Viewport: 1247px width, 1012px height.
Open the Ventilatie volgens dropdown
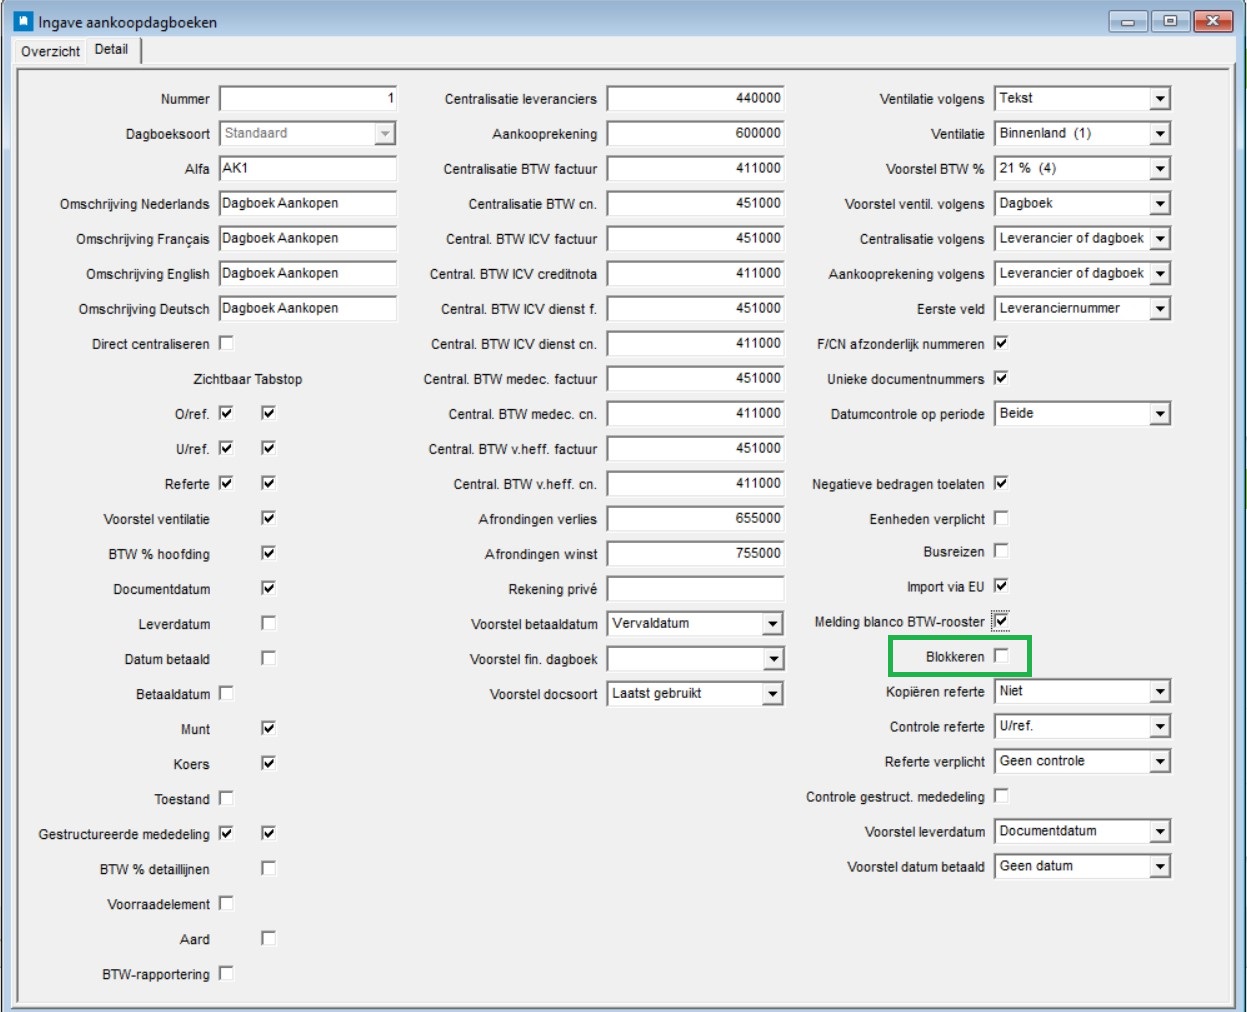point(1159,99)
